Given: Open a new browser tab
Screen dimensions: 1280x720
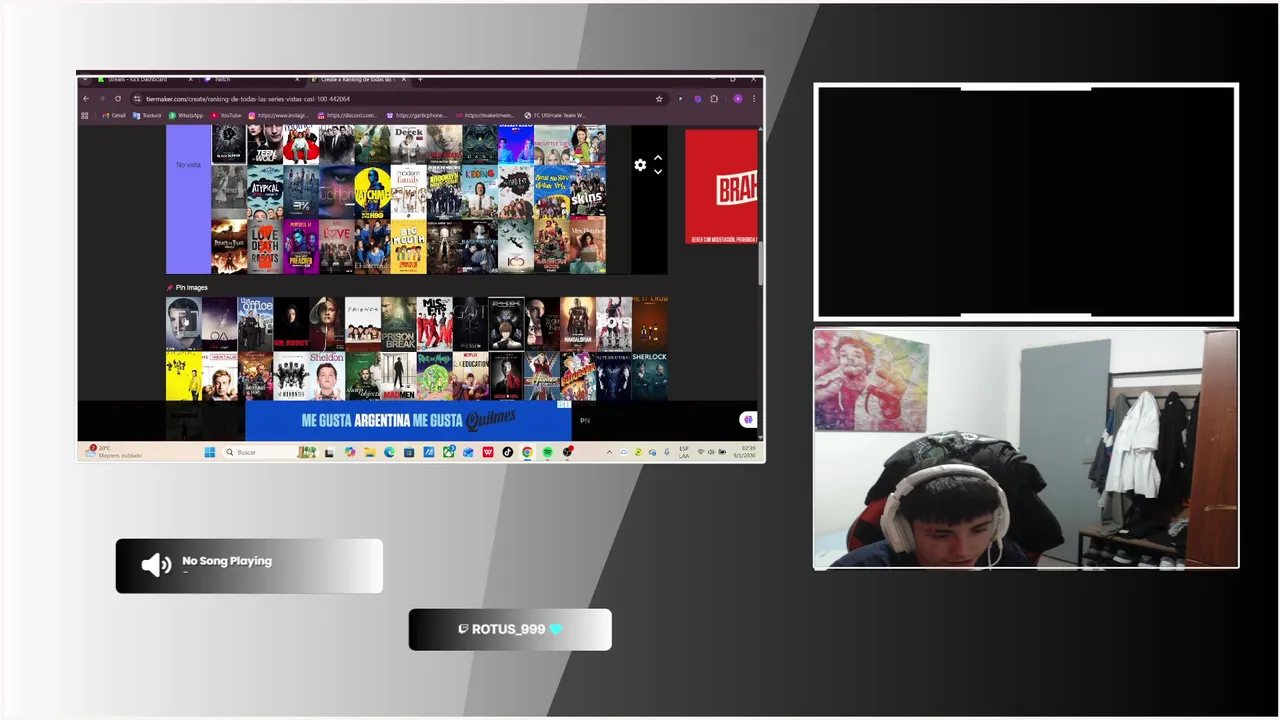Looking at the screenshot, I should [x=420, y=79].
